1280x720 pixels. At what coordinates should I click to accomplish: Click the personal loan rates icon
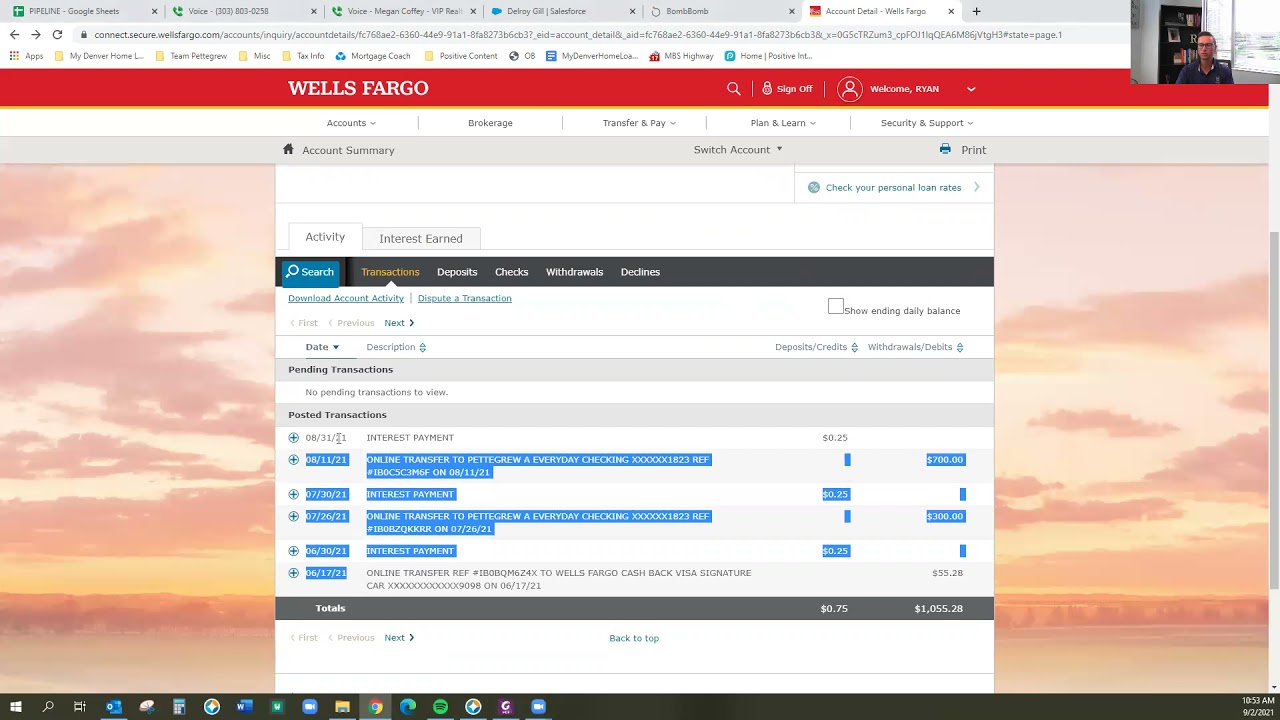(x=814, y=187)
